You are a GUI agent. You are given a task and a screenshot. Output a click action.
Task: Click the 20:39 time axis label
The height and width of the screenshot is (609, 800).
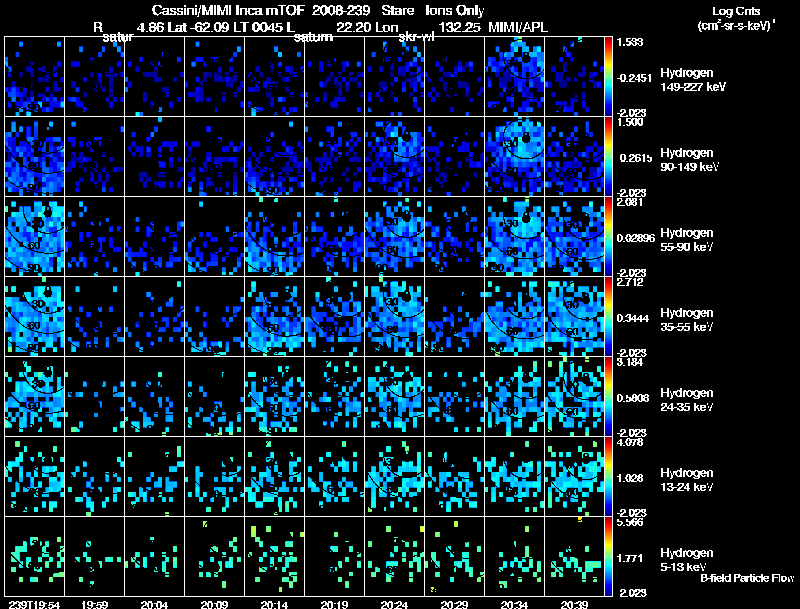click(574, 604)
